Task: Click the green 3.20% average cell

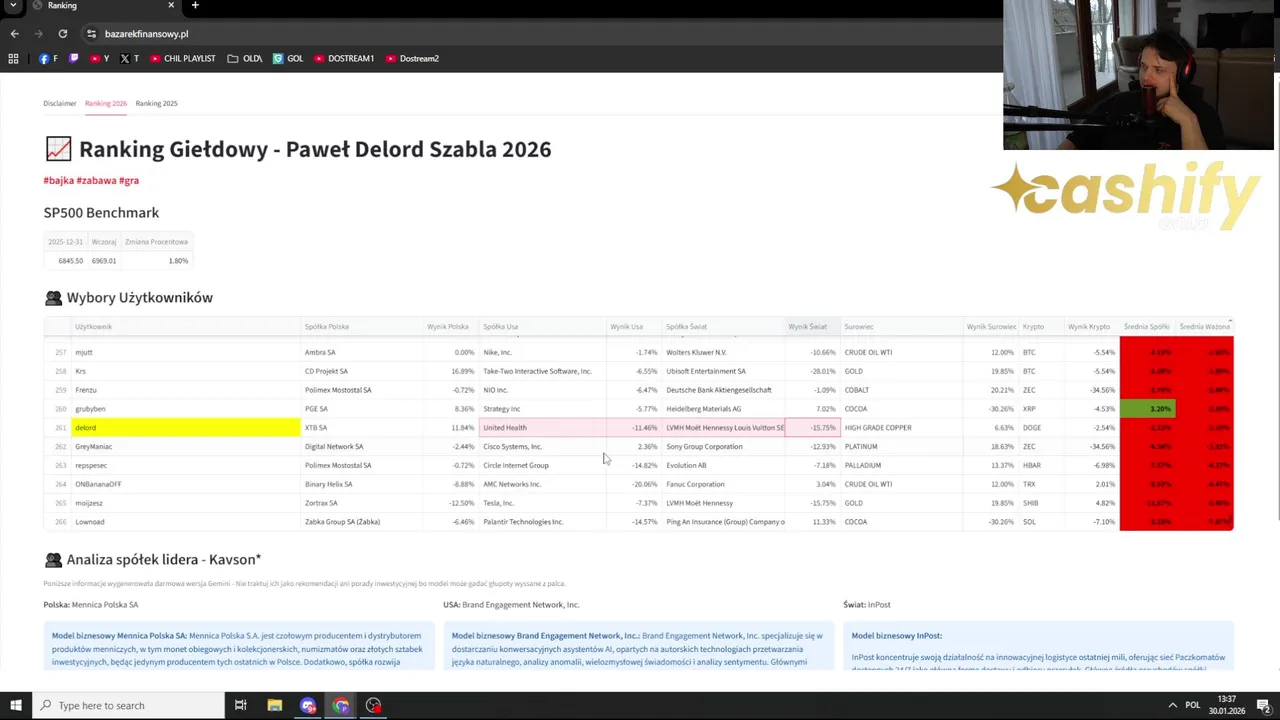Action: pyautogui.click(x=1147, y=408)
